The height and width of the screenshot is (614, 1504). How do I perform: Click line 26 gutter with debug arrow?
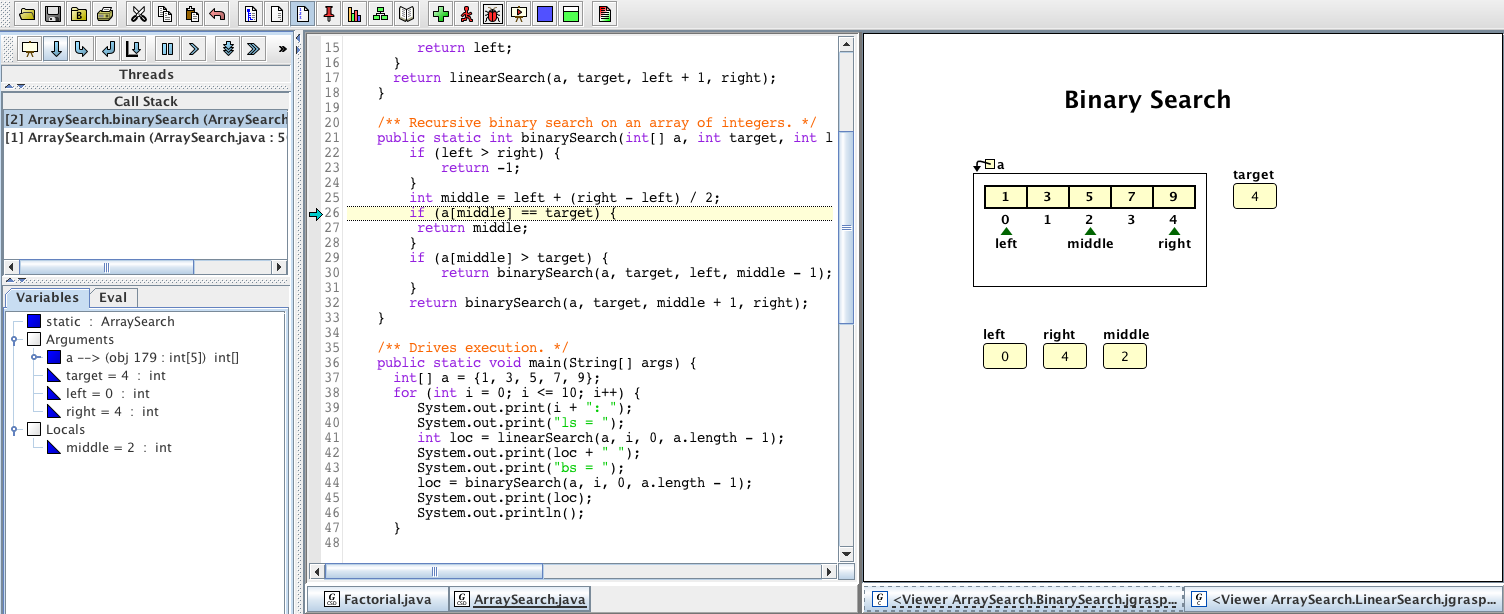pyautogui.click(x=316, y=214)
